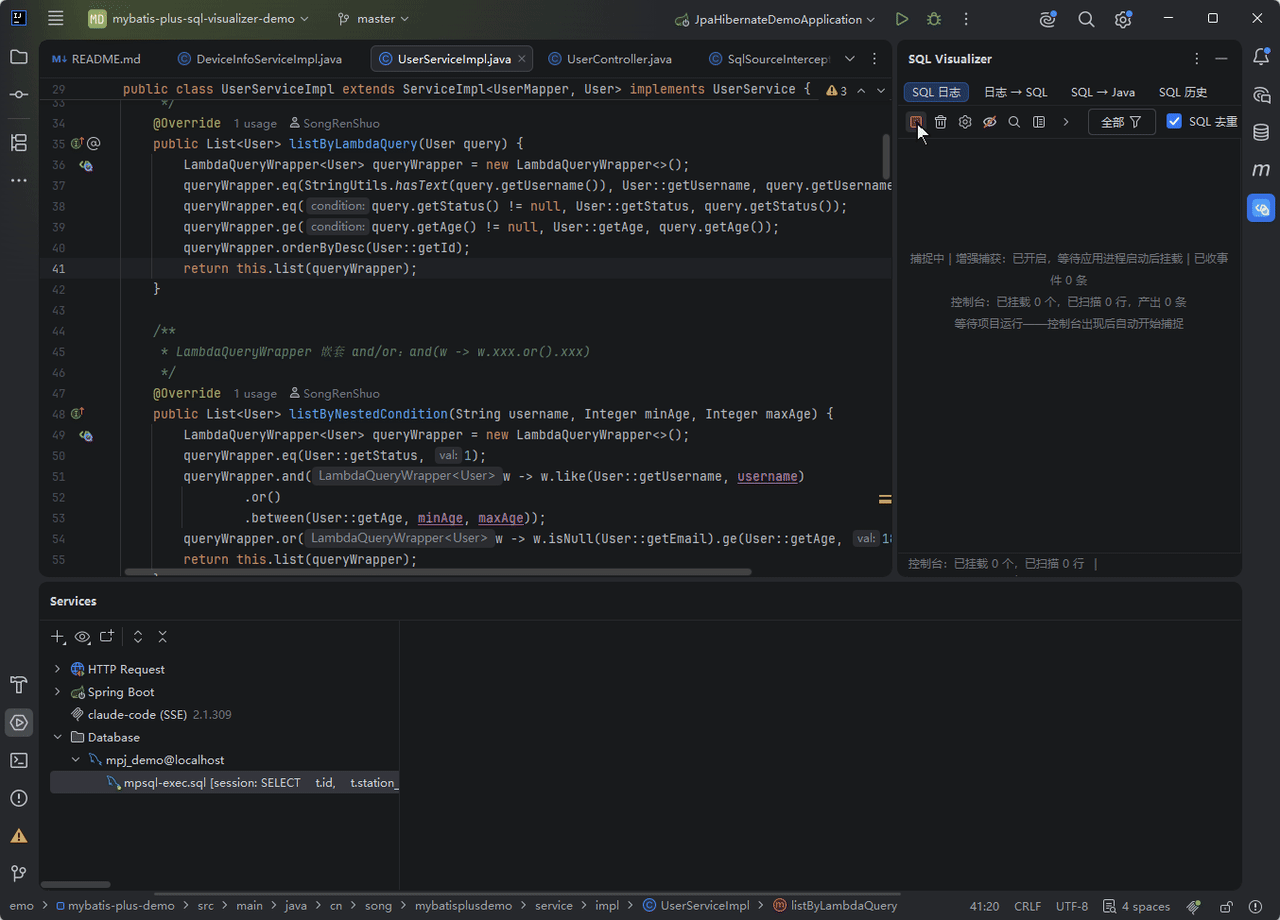Open the AI chat tool window on right sidebar
The width and height of the screenshot is (1280, 920).
[x=1261, y=95]
